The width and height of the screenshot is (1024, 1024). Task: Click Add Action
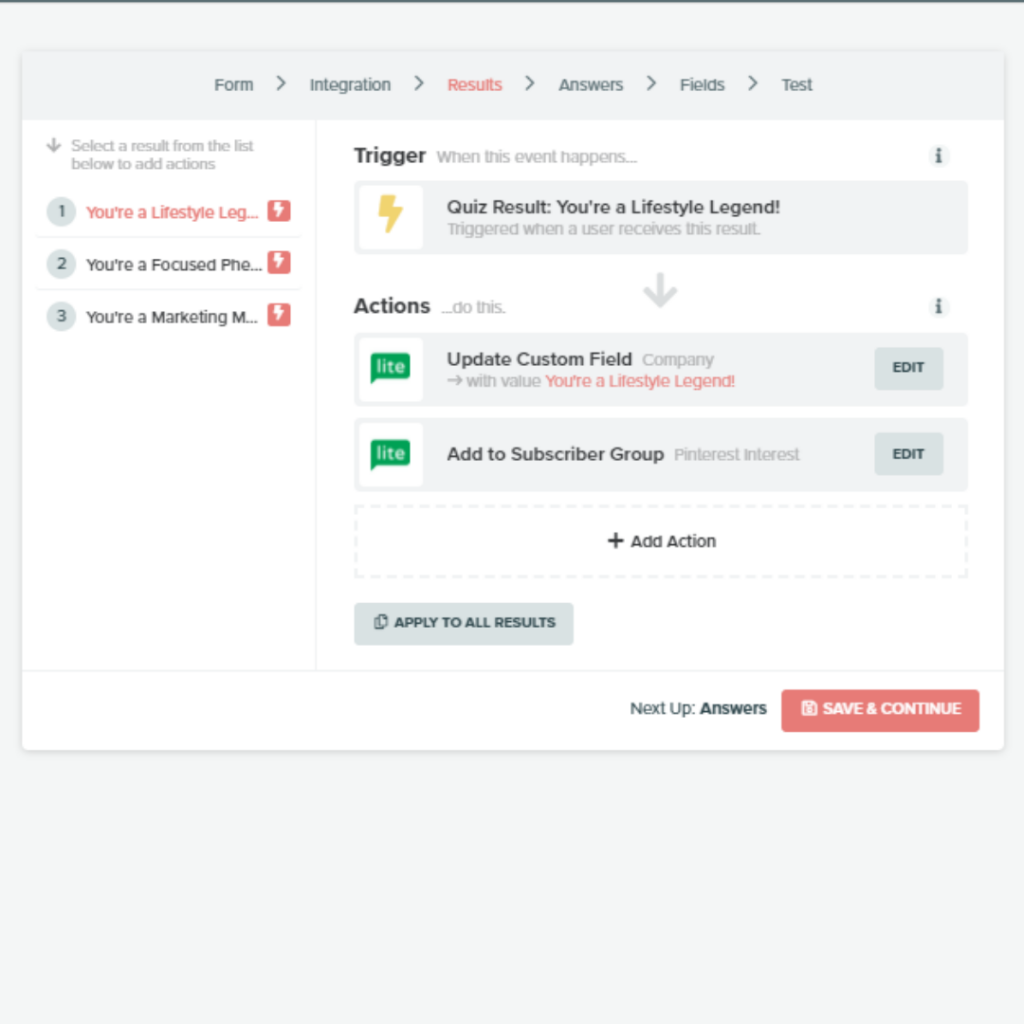(661, 541)
